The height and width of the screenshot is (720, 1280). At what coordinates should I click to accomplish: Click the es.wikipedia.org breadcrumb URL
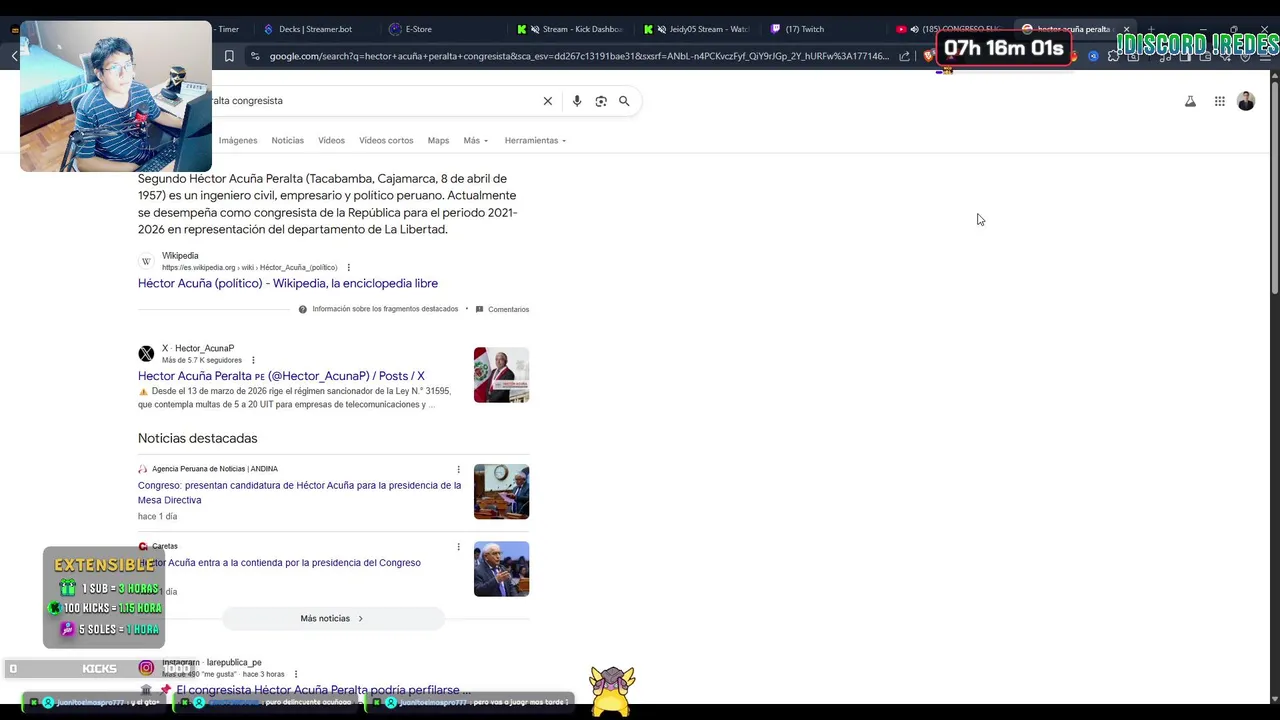point(250,268)
